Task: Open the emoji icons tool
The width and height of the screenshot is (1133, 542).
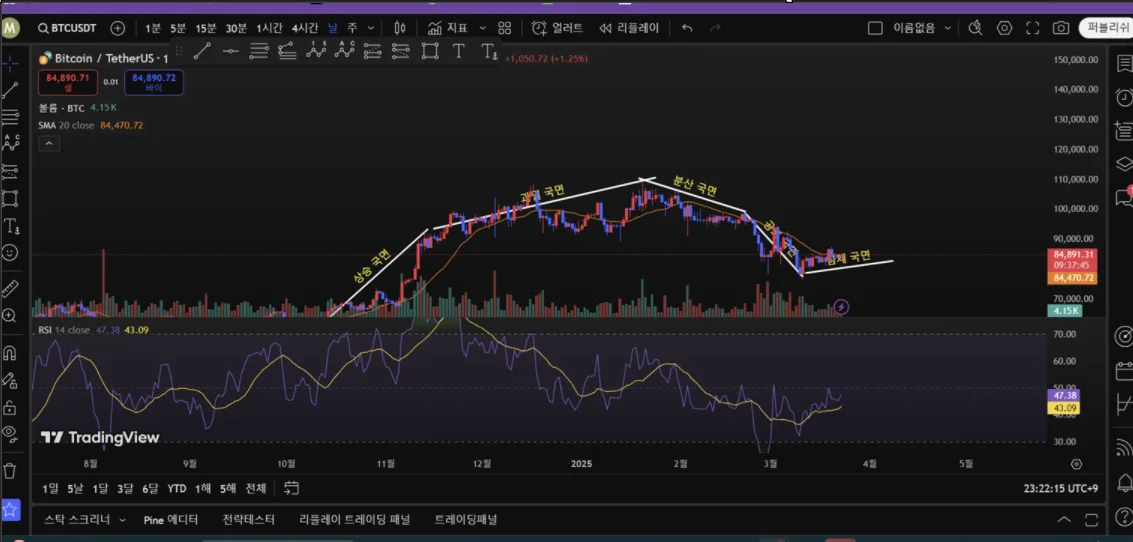Action: 10,253
